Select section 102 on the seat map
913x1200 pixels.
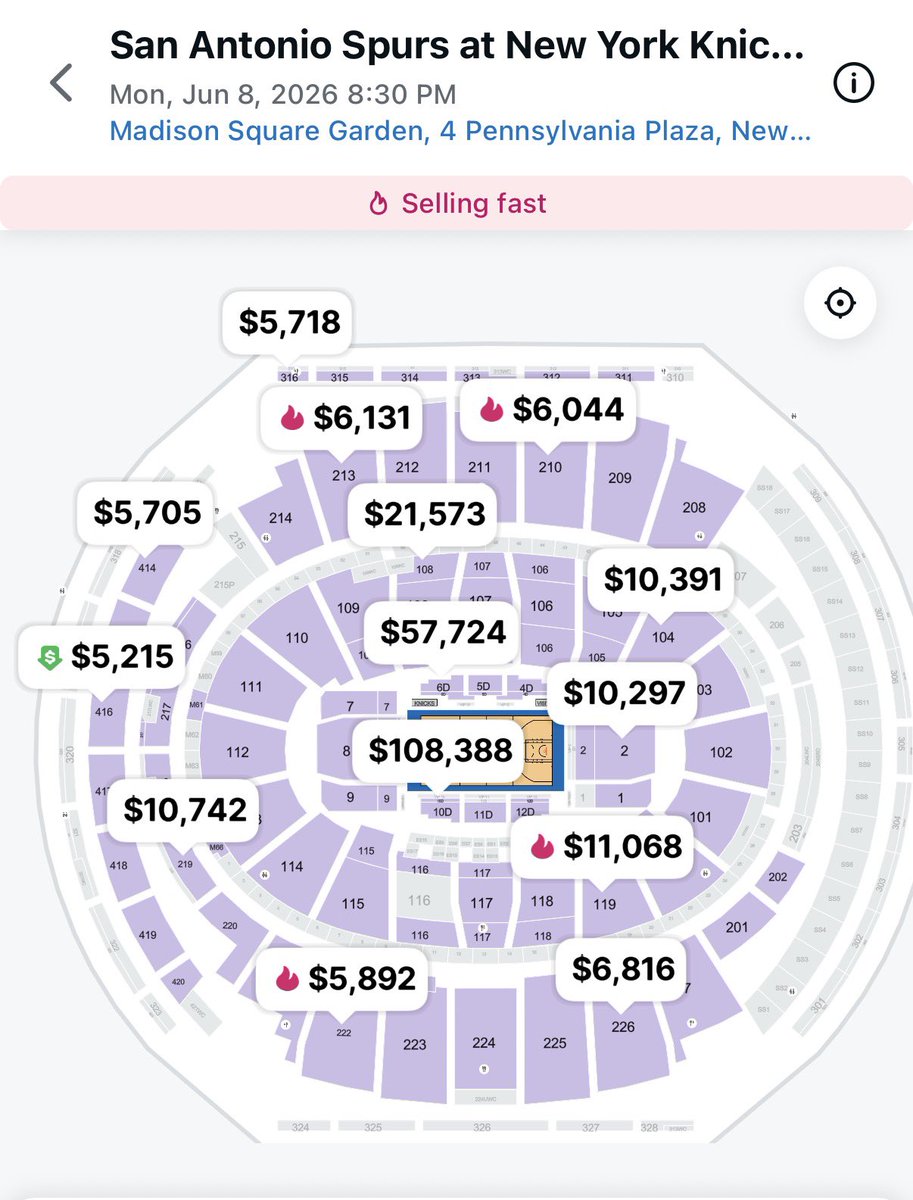(x=721, y=752)
